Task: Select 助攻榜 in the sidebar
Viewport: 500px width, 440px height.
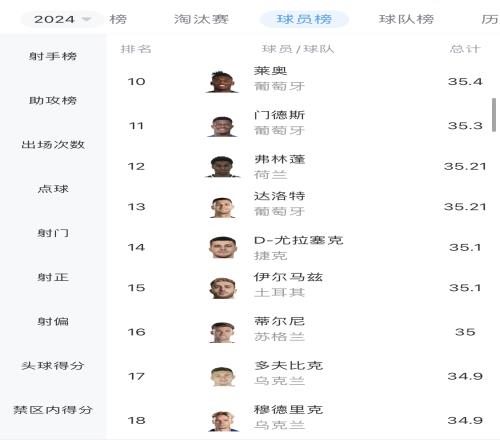Action: tap(53, 100)
